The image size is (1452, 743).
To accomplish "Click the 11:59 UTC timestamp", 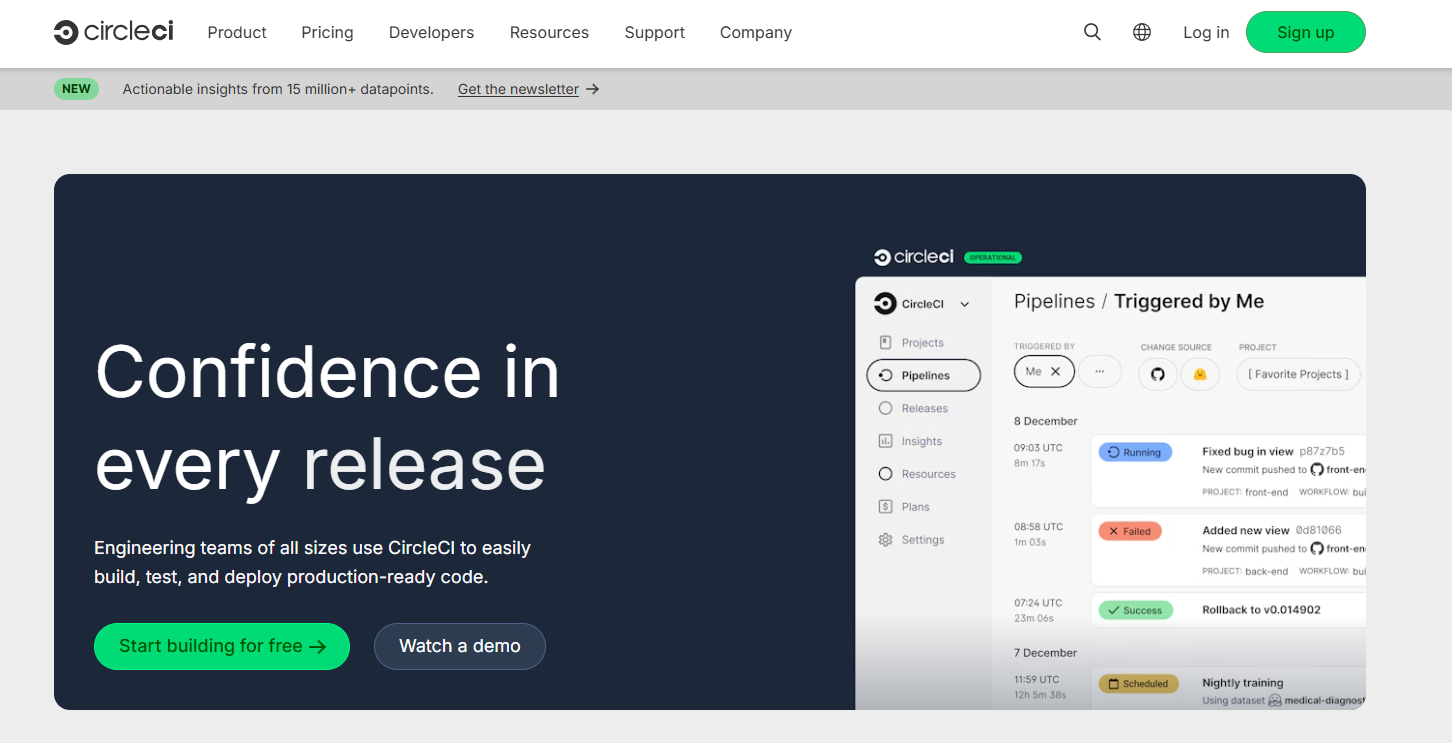I will [x=1038, y=680].
